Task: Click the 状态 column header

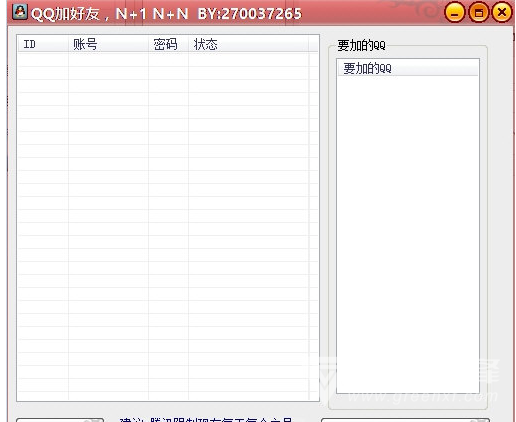Action: click(248, 44)
